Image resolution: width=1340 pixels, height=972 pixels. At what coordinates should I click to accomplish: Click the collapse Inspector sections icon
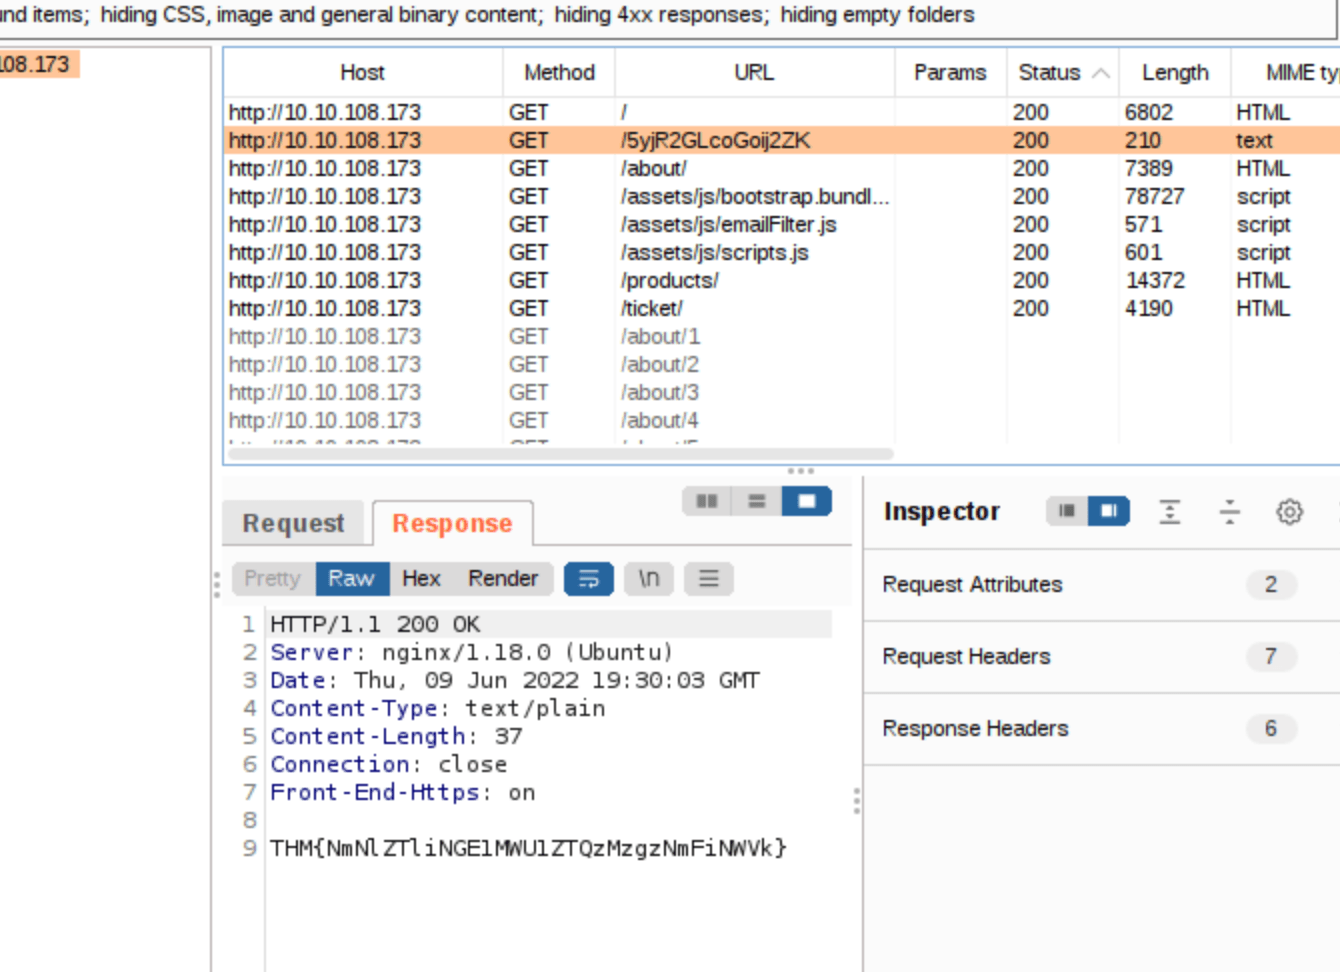[1229, 511]
